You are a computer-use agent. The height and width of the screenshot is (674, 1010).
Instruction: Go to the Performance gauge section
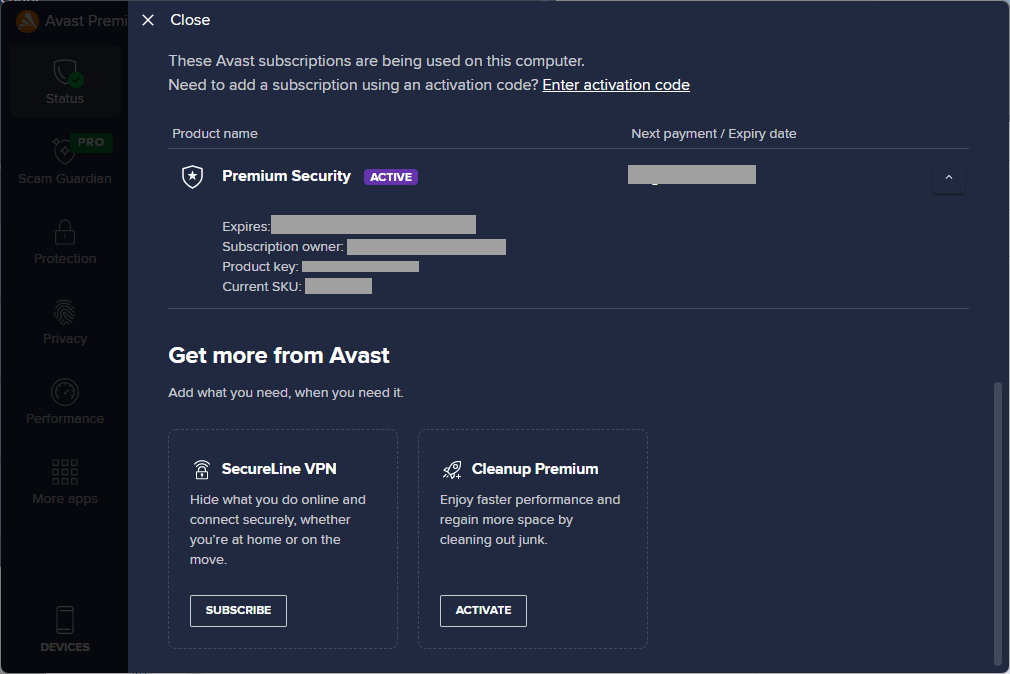pos(64,392)
